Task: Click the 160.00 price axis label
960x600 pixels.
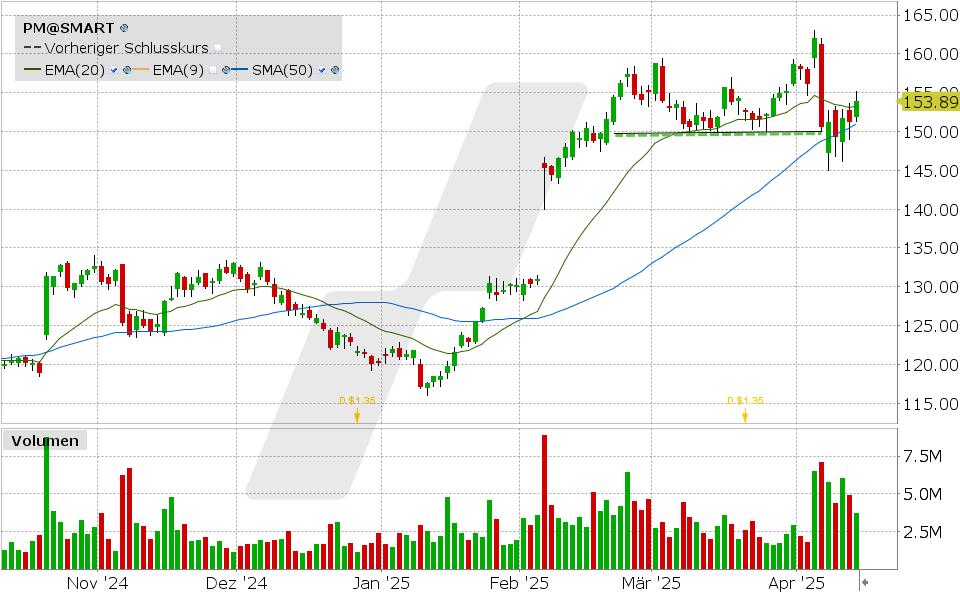Action: pyautogui.click(x=931, y=54)
